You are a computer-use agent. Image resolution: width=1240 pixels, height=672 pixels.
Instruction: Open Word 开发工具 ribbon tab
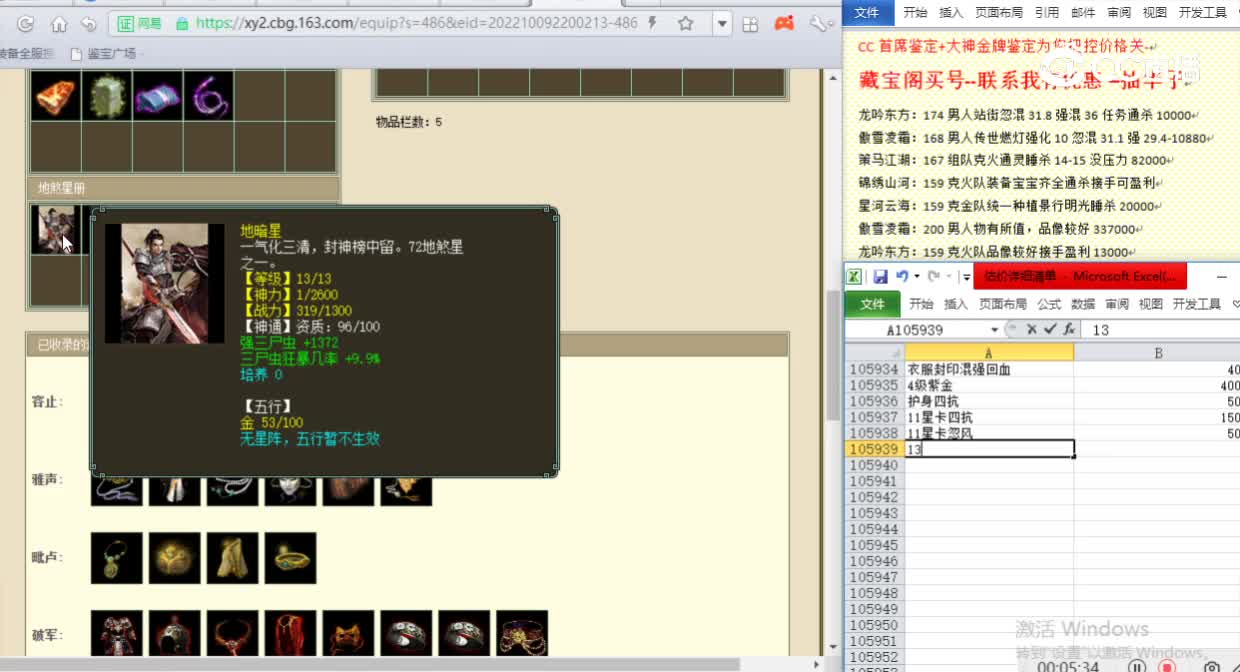(x=1203, y=13)
